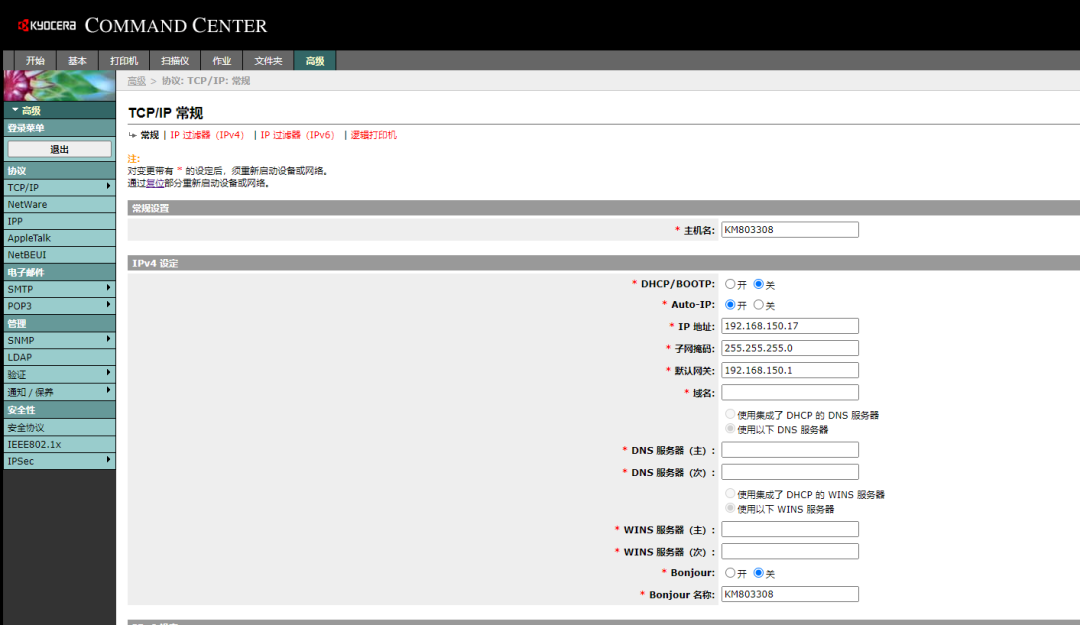Image resolution: width=1080 pixels, height=625 pixels.
Task: Select 使用集成了 DHCP 的 WINS 服务器 radio
Action: point(729,494)
